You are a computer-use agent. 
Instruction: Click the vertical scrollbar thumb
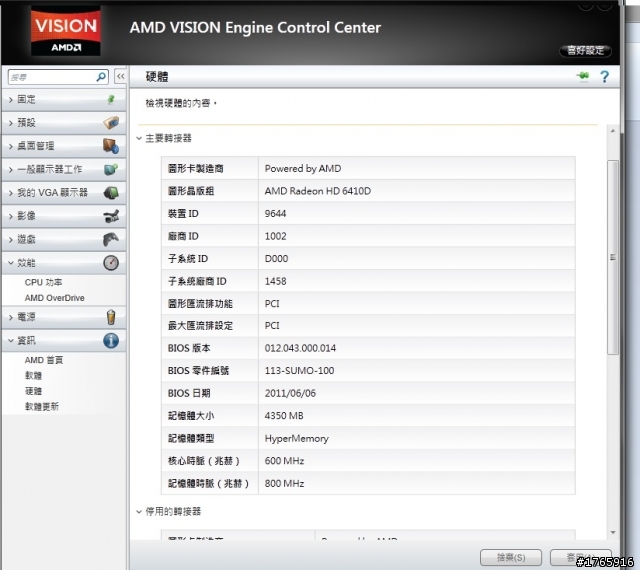pyautogui.click(x=612, y=257)
